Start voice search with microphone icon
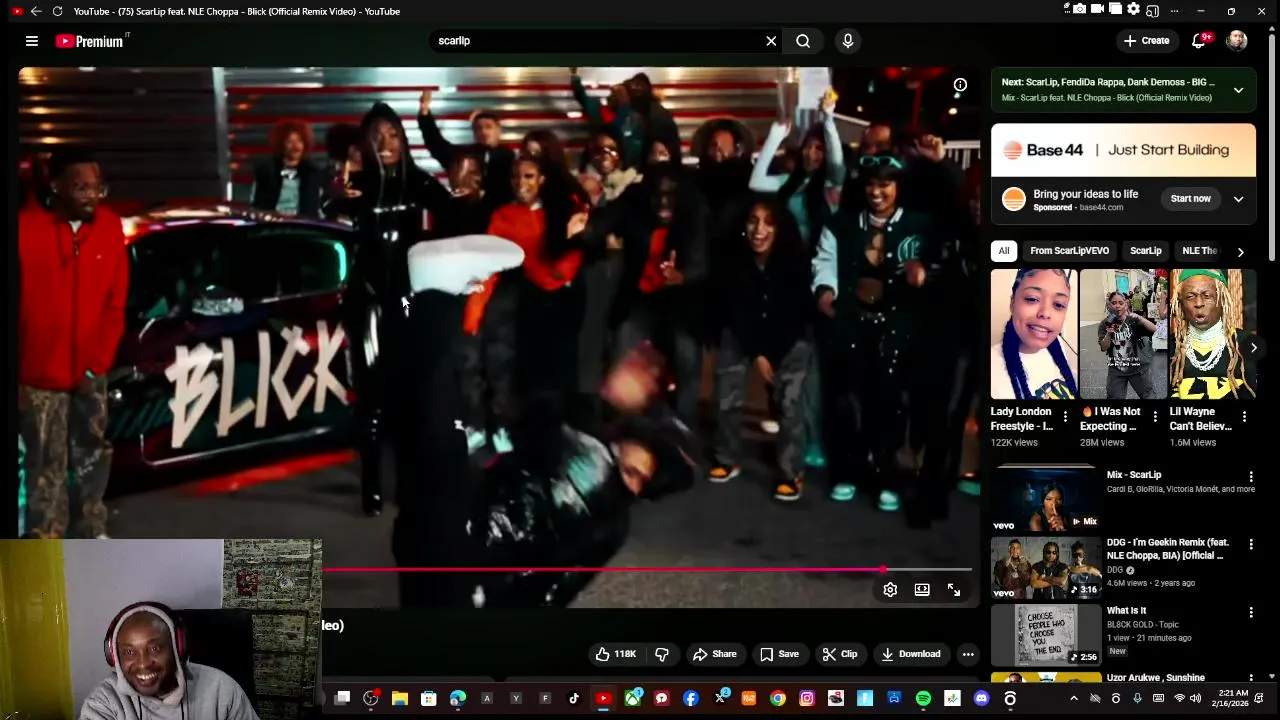The height and width of the screenshot is (720, 1280). (x=848, y=41)
